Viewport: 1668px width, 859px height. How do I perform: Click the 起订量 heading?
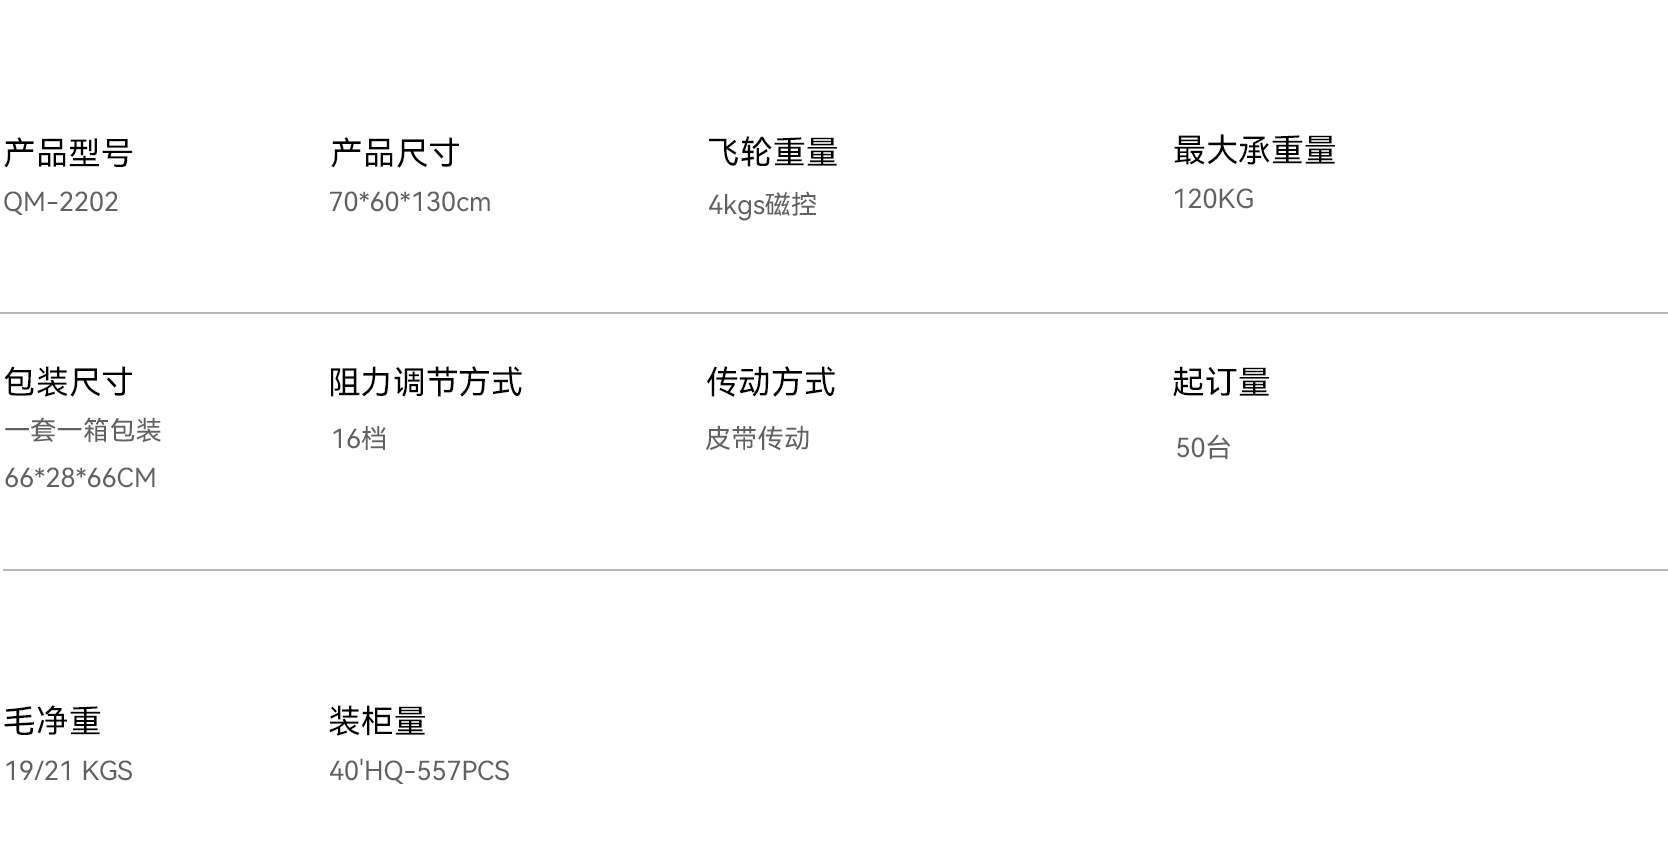point(1221,382)
